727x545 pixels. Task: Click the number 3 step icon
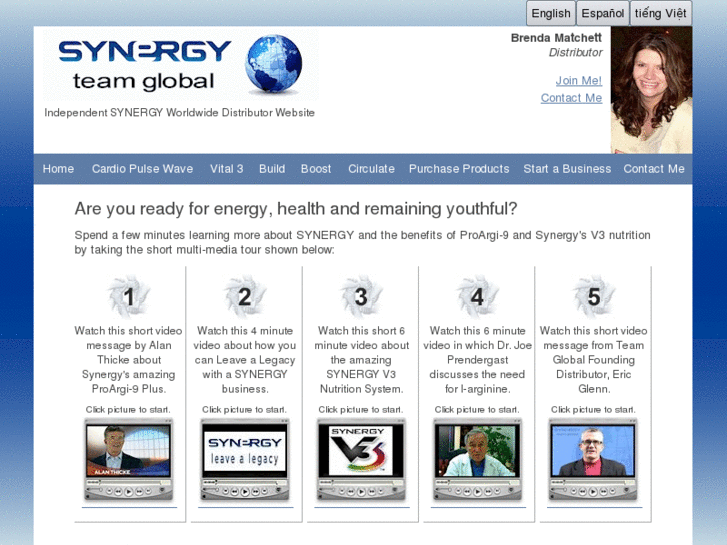(361, 297)
